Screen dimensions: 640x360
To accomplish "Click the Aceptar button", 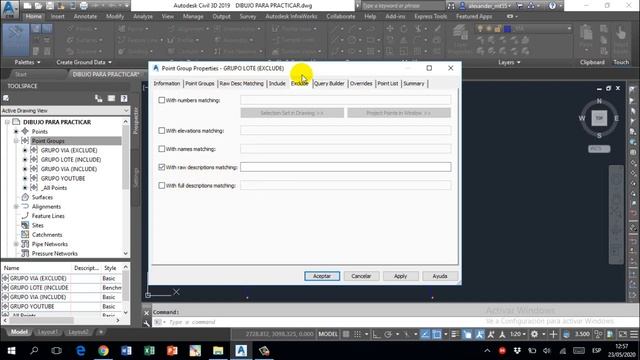I will pos(322,276).
